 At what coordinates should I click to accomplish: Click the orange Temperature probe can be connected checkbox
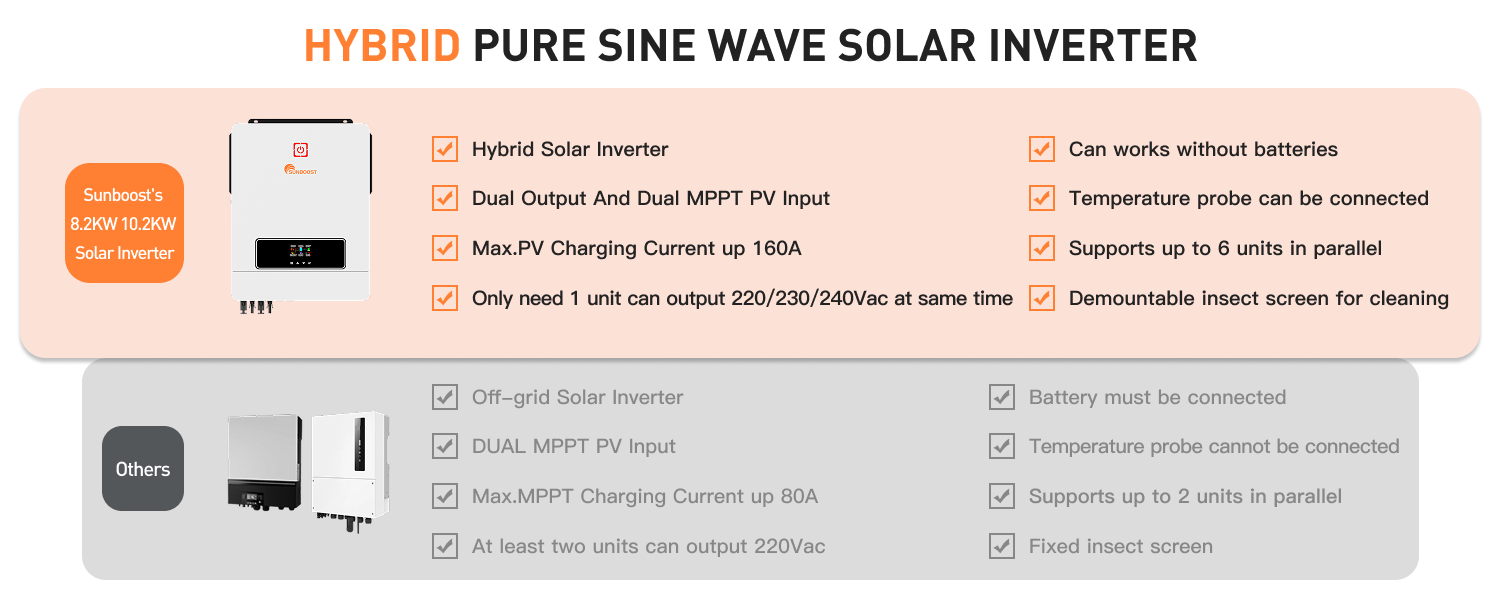pyautogui.click(x=1042, y=198)
